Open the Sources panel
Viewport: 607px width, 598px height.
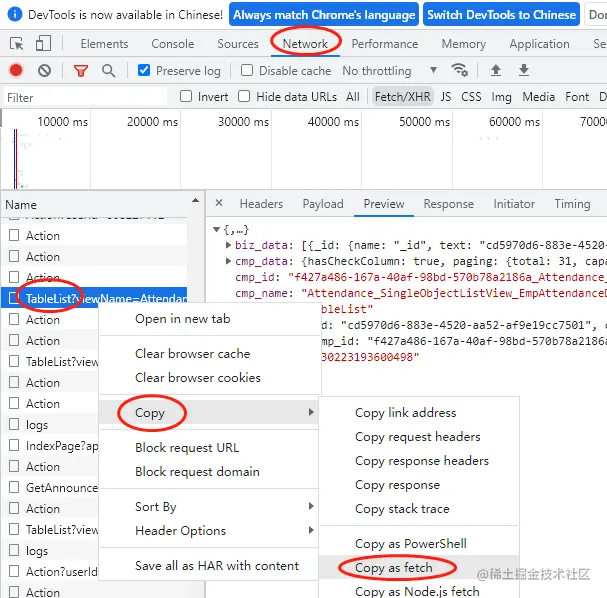238,44
